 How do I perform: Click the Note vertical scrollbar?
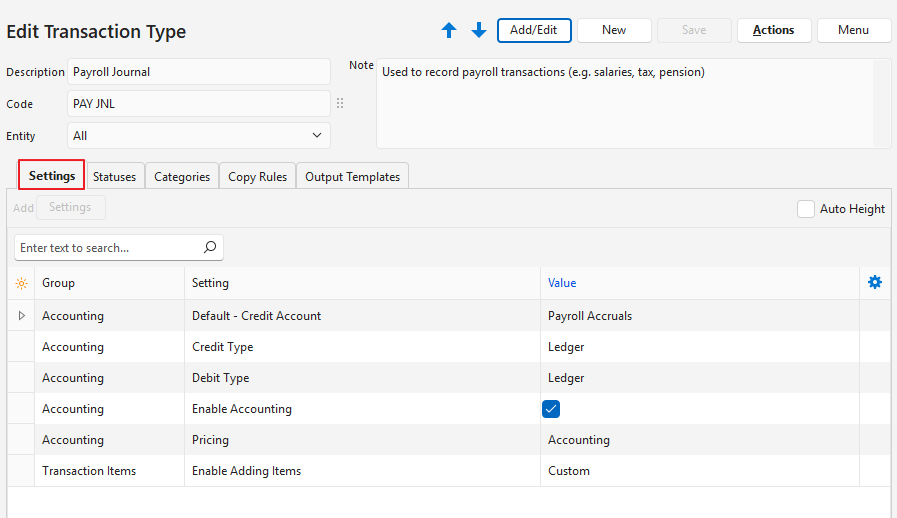(x=881, y=103)
